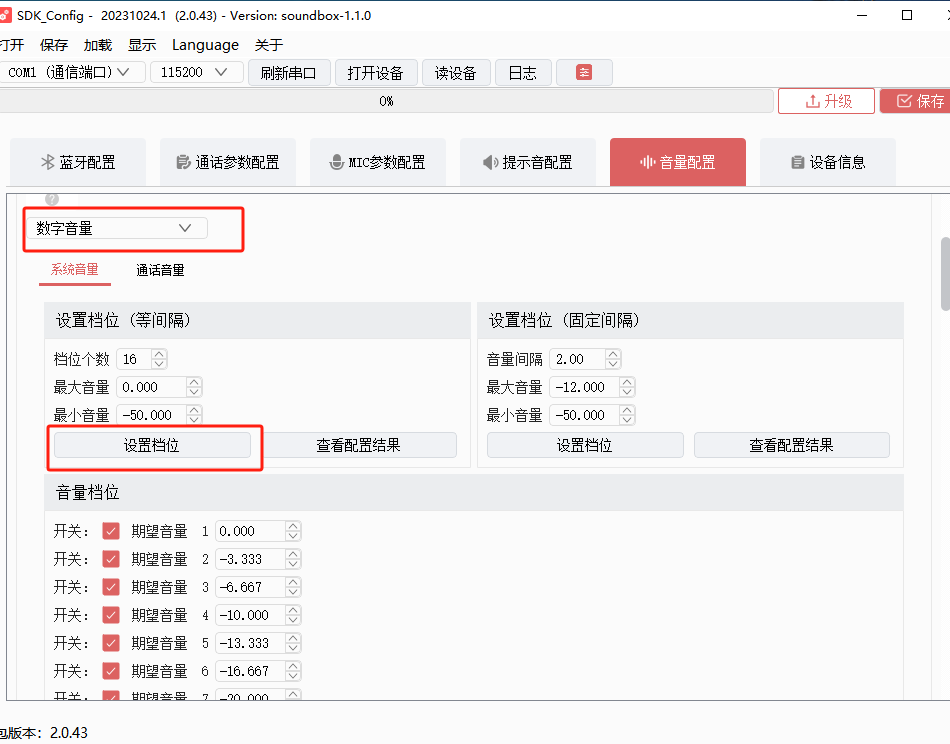Toggle the 期望音量 1 switch checkbox
This screenshot has width=950, height=744.
[x=111, y=531]
